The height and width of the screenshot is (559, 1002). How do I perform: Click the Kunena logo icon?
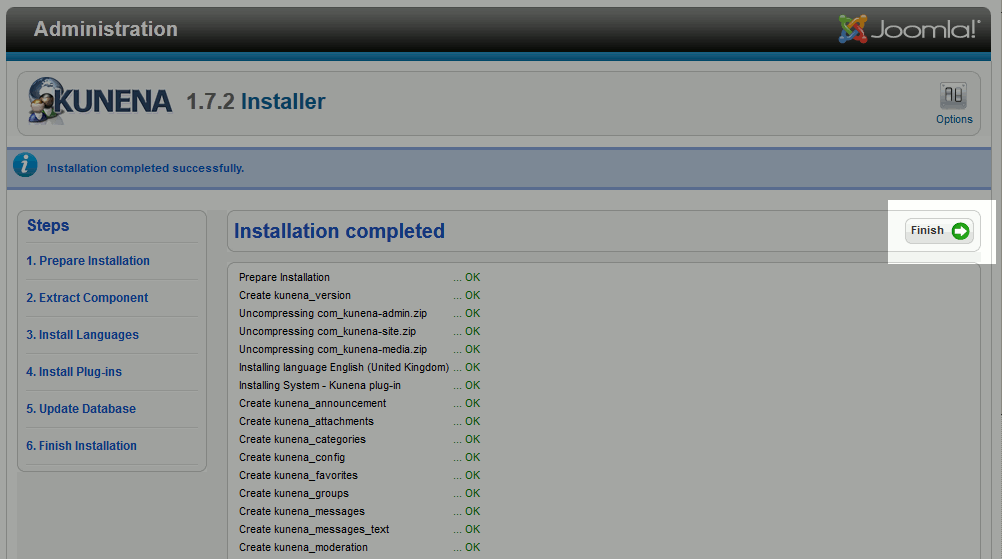coord(100,100)
